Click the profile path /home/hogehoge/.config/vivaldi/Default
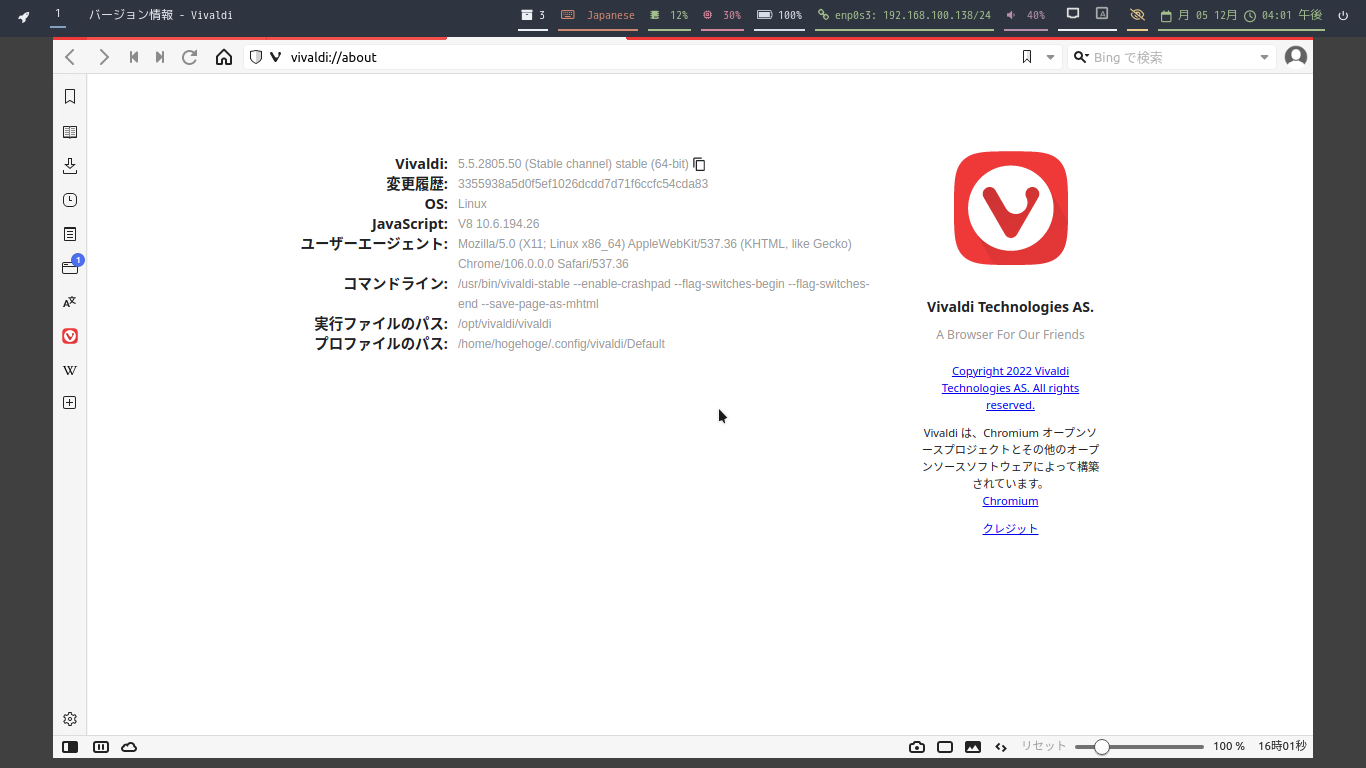This screenshot has height=768, width=1366. [561, 344]
